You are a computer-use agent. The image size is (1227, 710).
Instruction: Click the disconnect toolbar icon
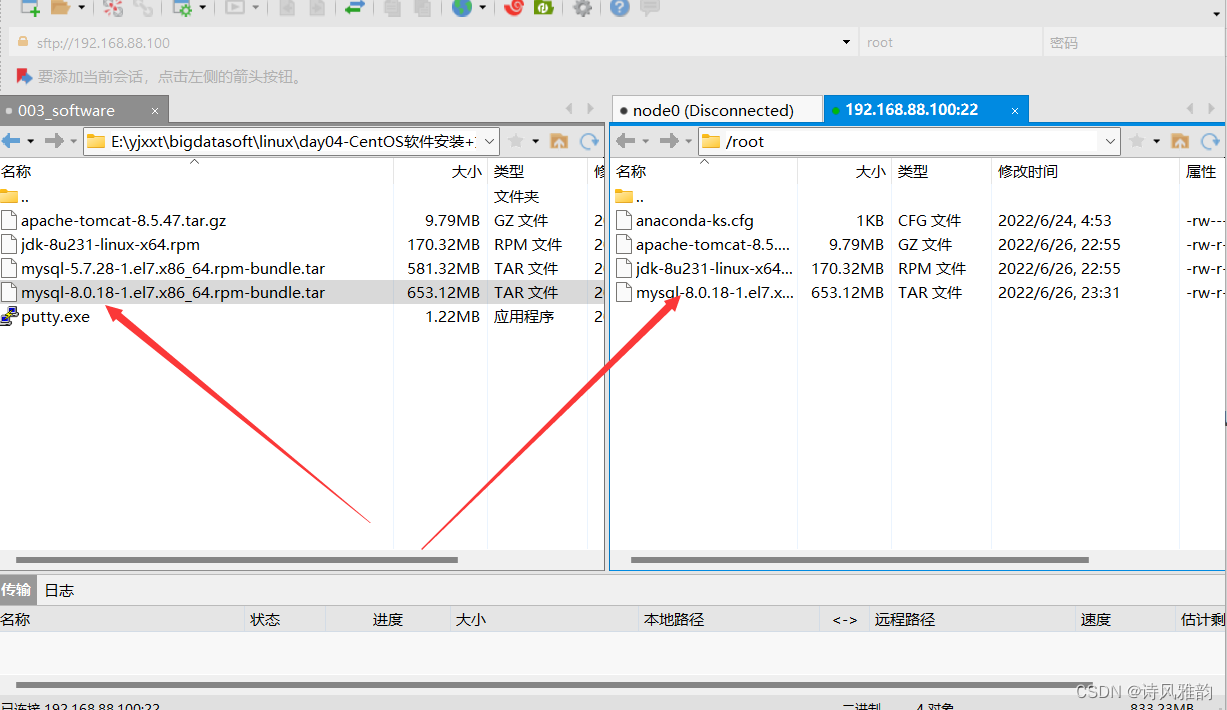[113, 8]
